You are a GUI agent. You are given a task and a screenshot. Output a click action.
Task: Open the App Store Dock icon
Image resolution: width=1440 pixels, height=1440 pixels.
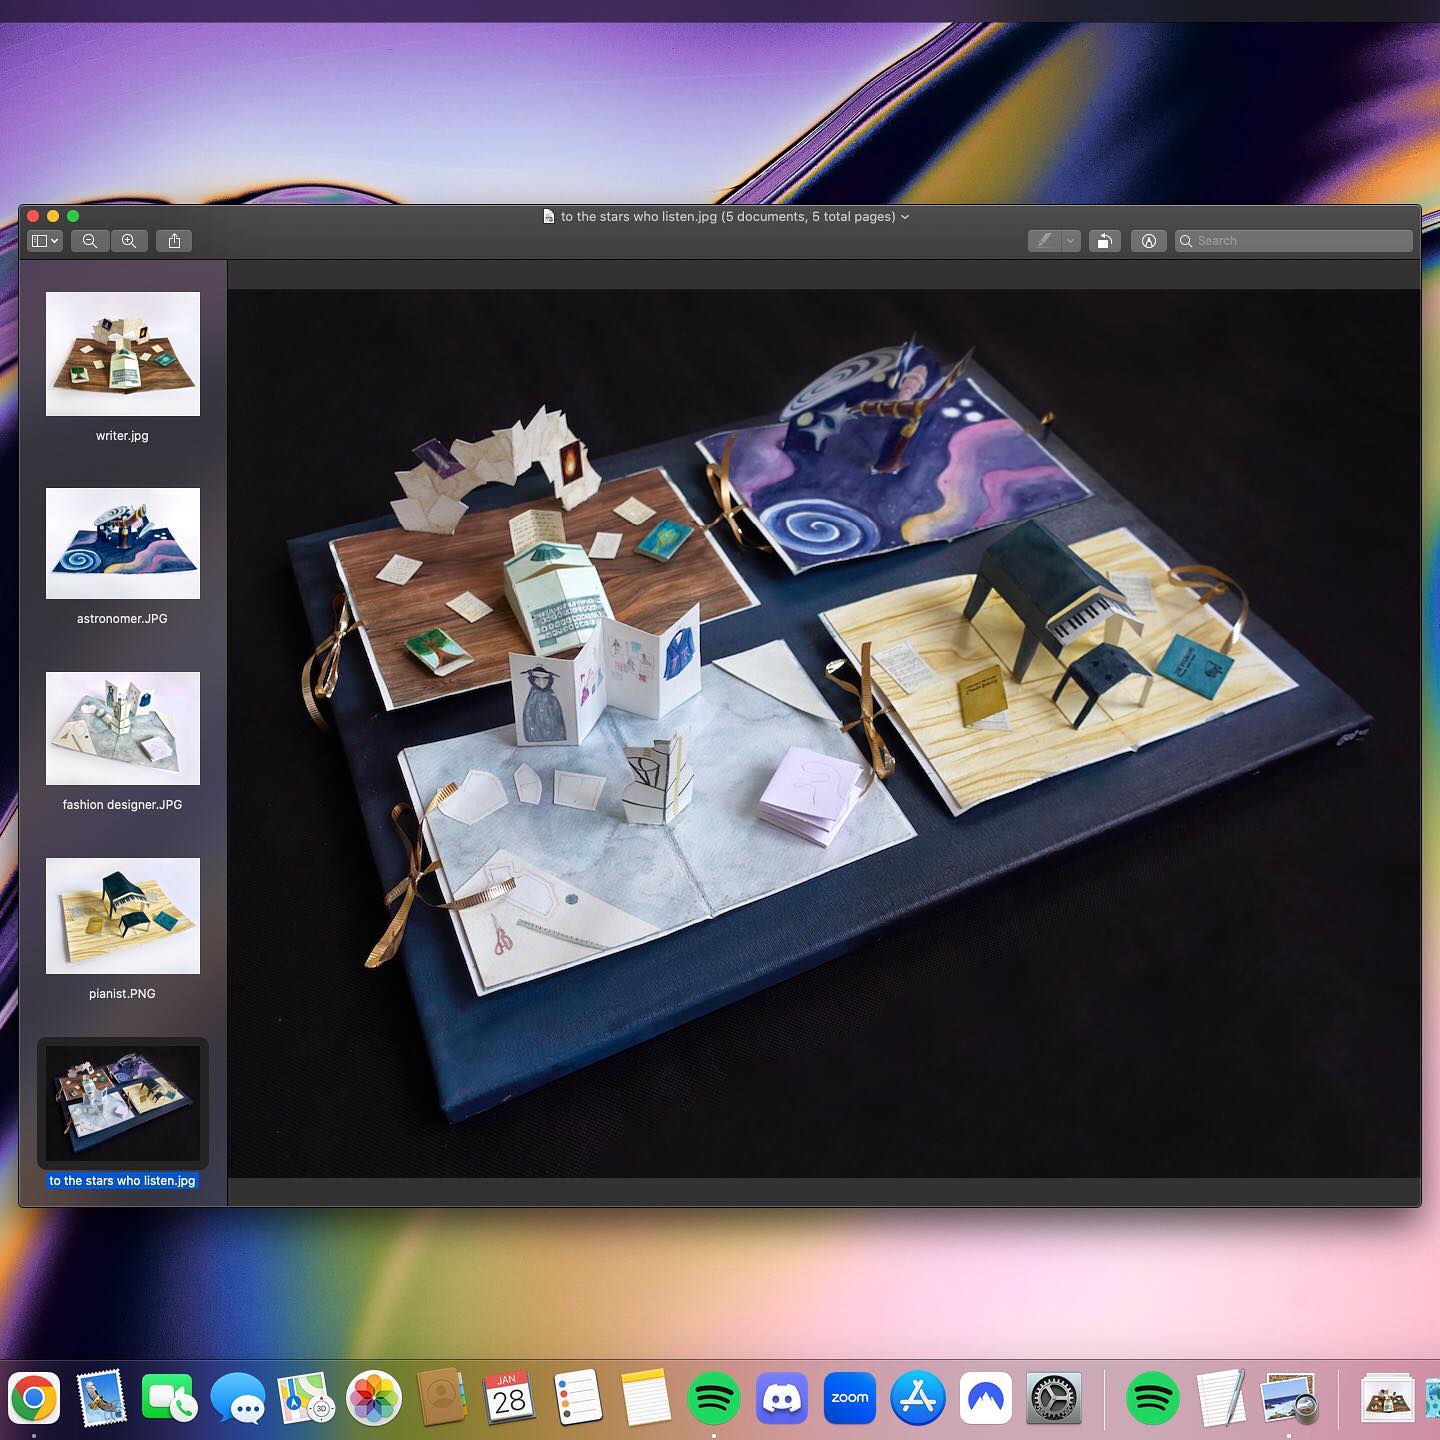(x=917, y=1398)
